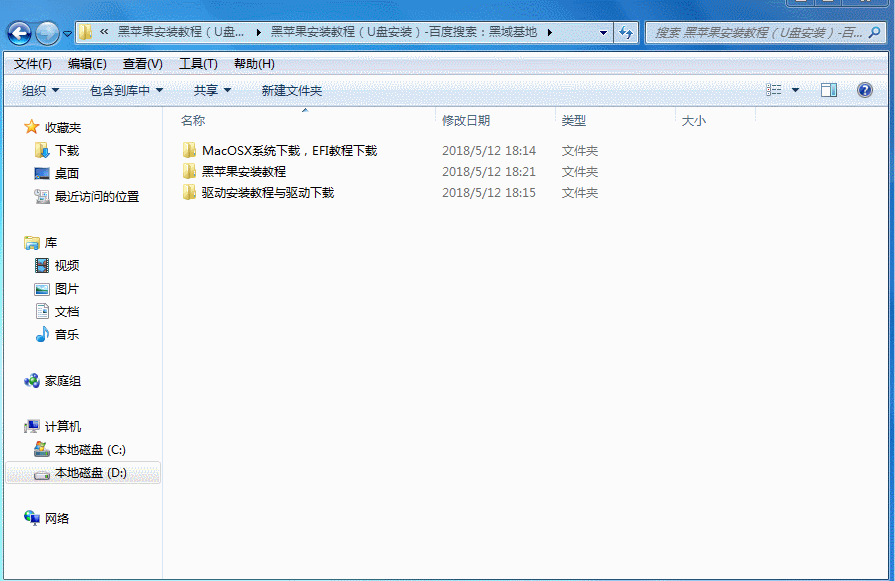Open the recent pages history dropdown arrow
Viewport: 895px width, 581px height.
pyautogui.click(x=67, y=34)
